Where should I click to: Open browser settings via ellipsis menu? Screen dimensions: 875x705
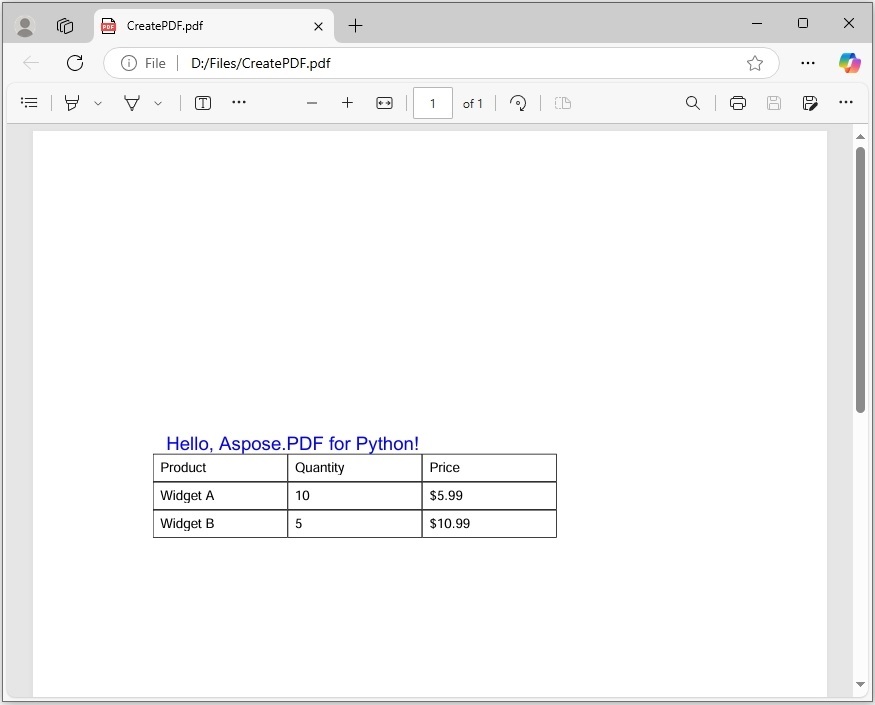808,62
